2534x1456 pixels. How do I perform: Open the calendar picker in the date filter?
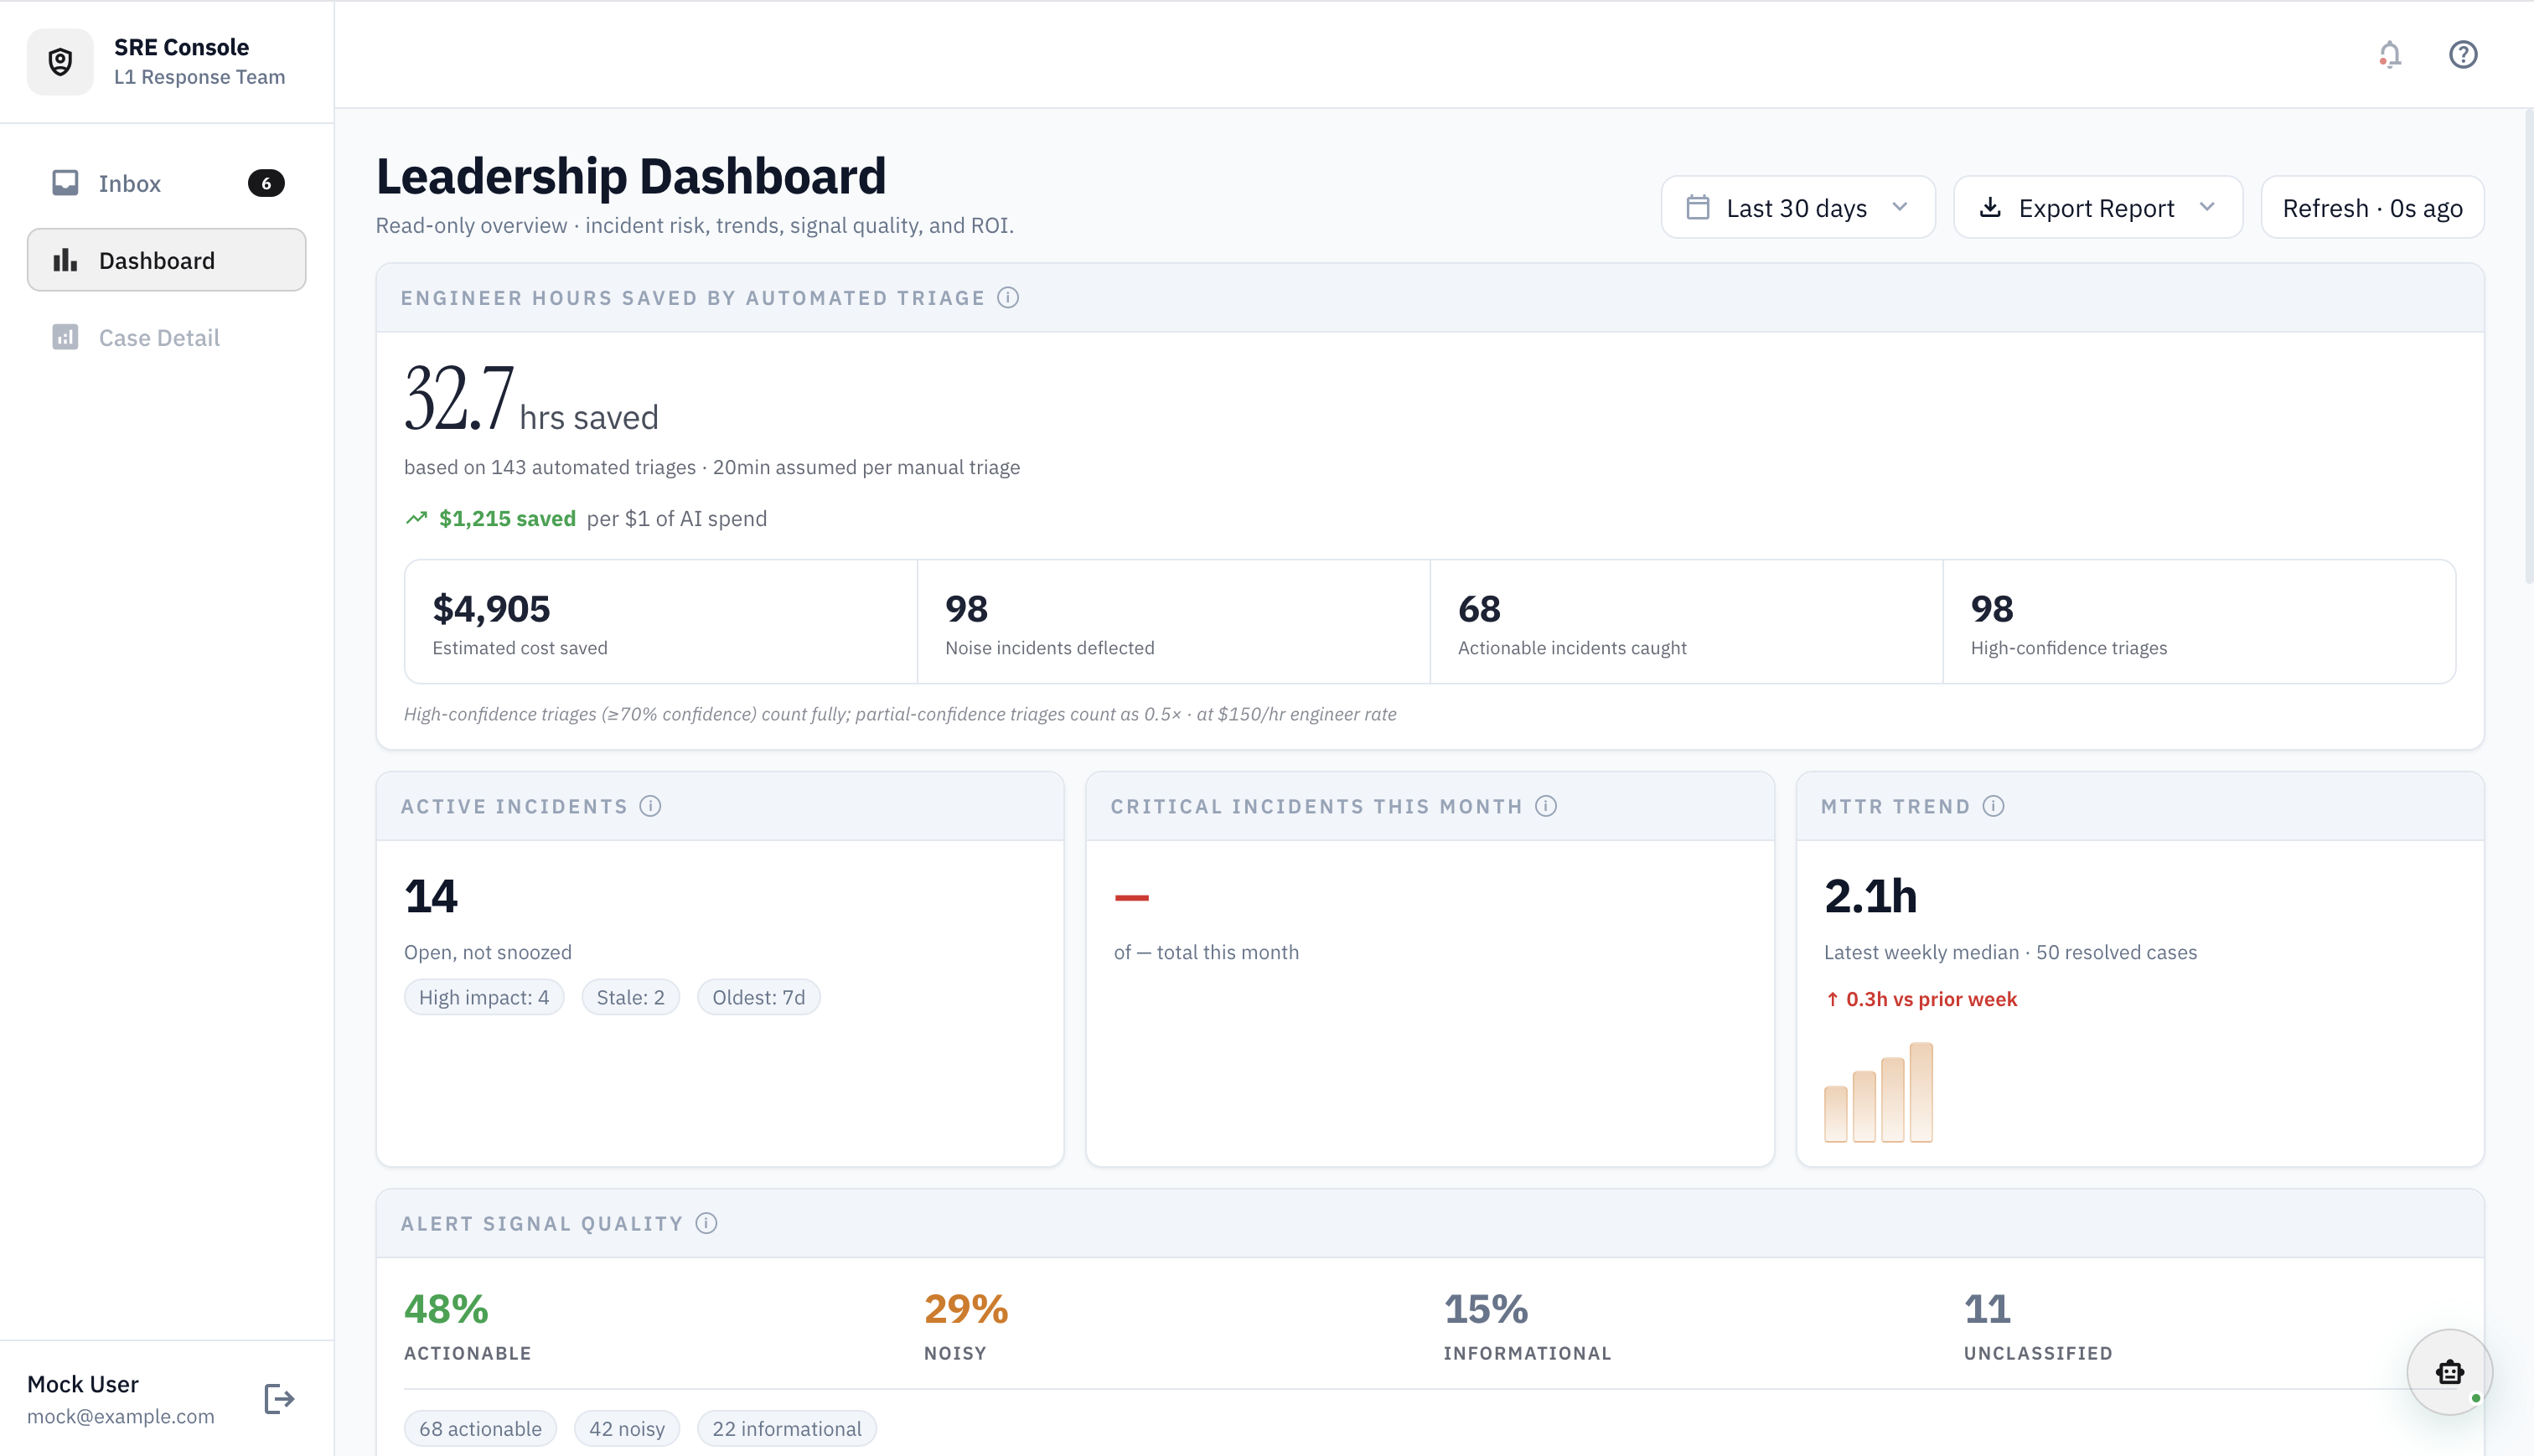pos(1698,207)
